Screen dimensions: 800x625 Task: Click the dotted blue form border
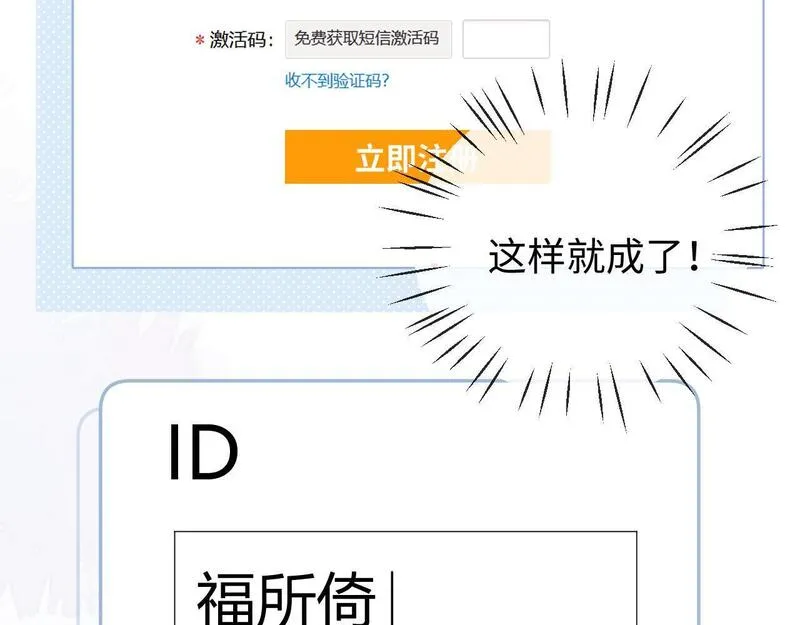pos(55,153)
